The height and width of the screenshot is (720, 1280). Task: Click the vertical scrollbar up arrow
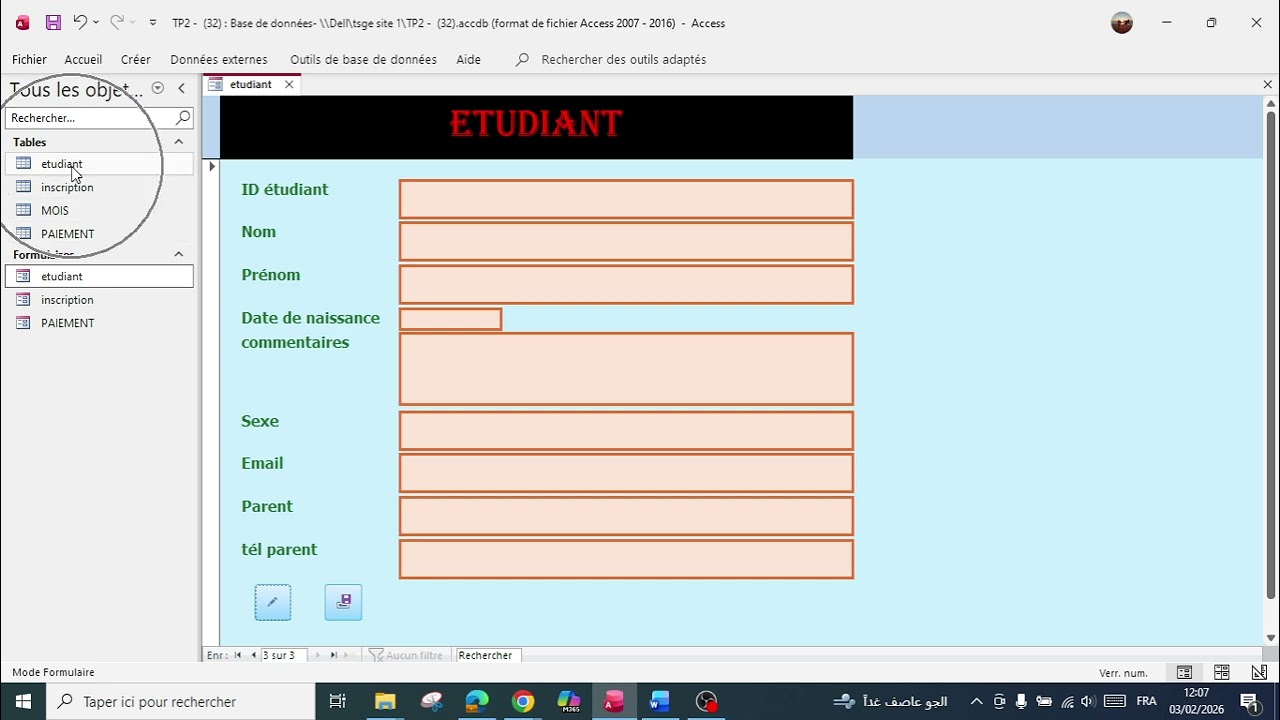point(1271,103)
